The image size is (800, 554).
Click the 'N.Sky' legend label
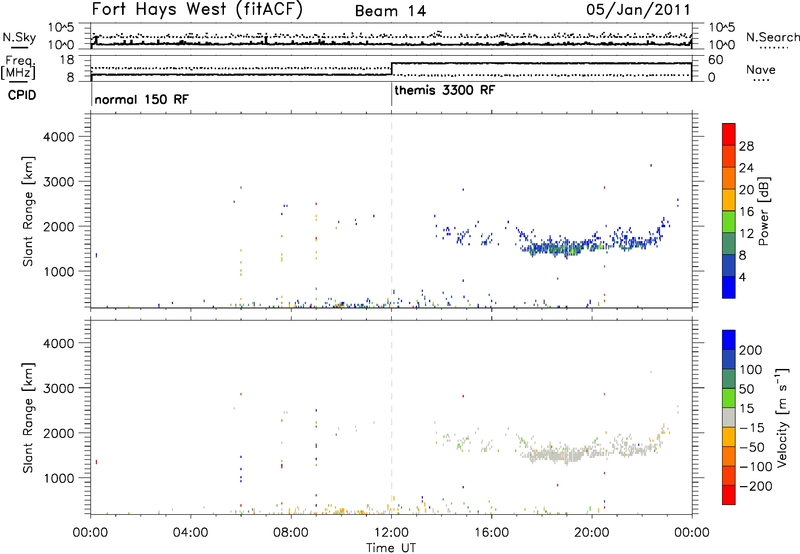(x=19, y=37)
